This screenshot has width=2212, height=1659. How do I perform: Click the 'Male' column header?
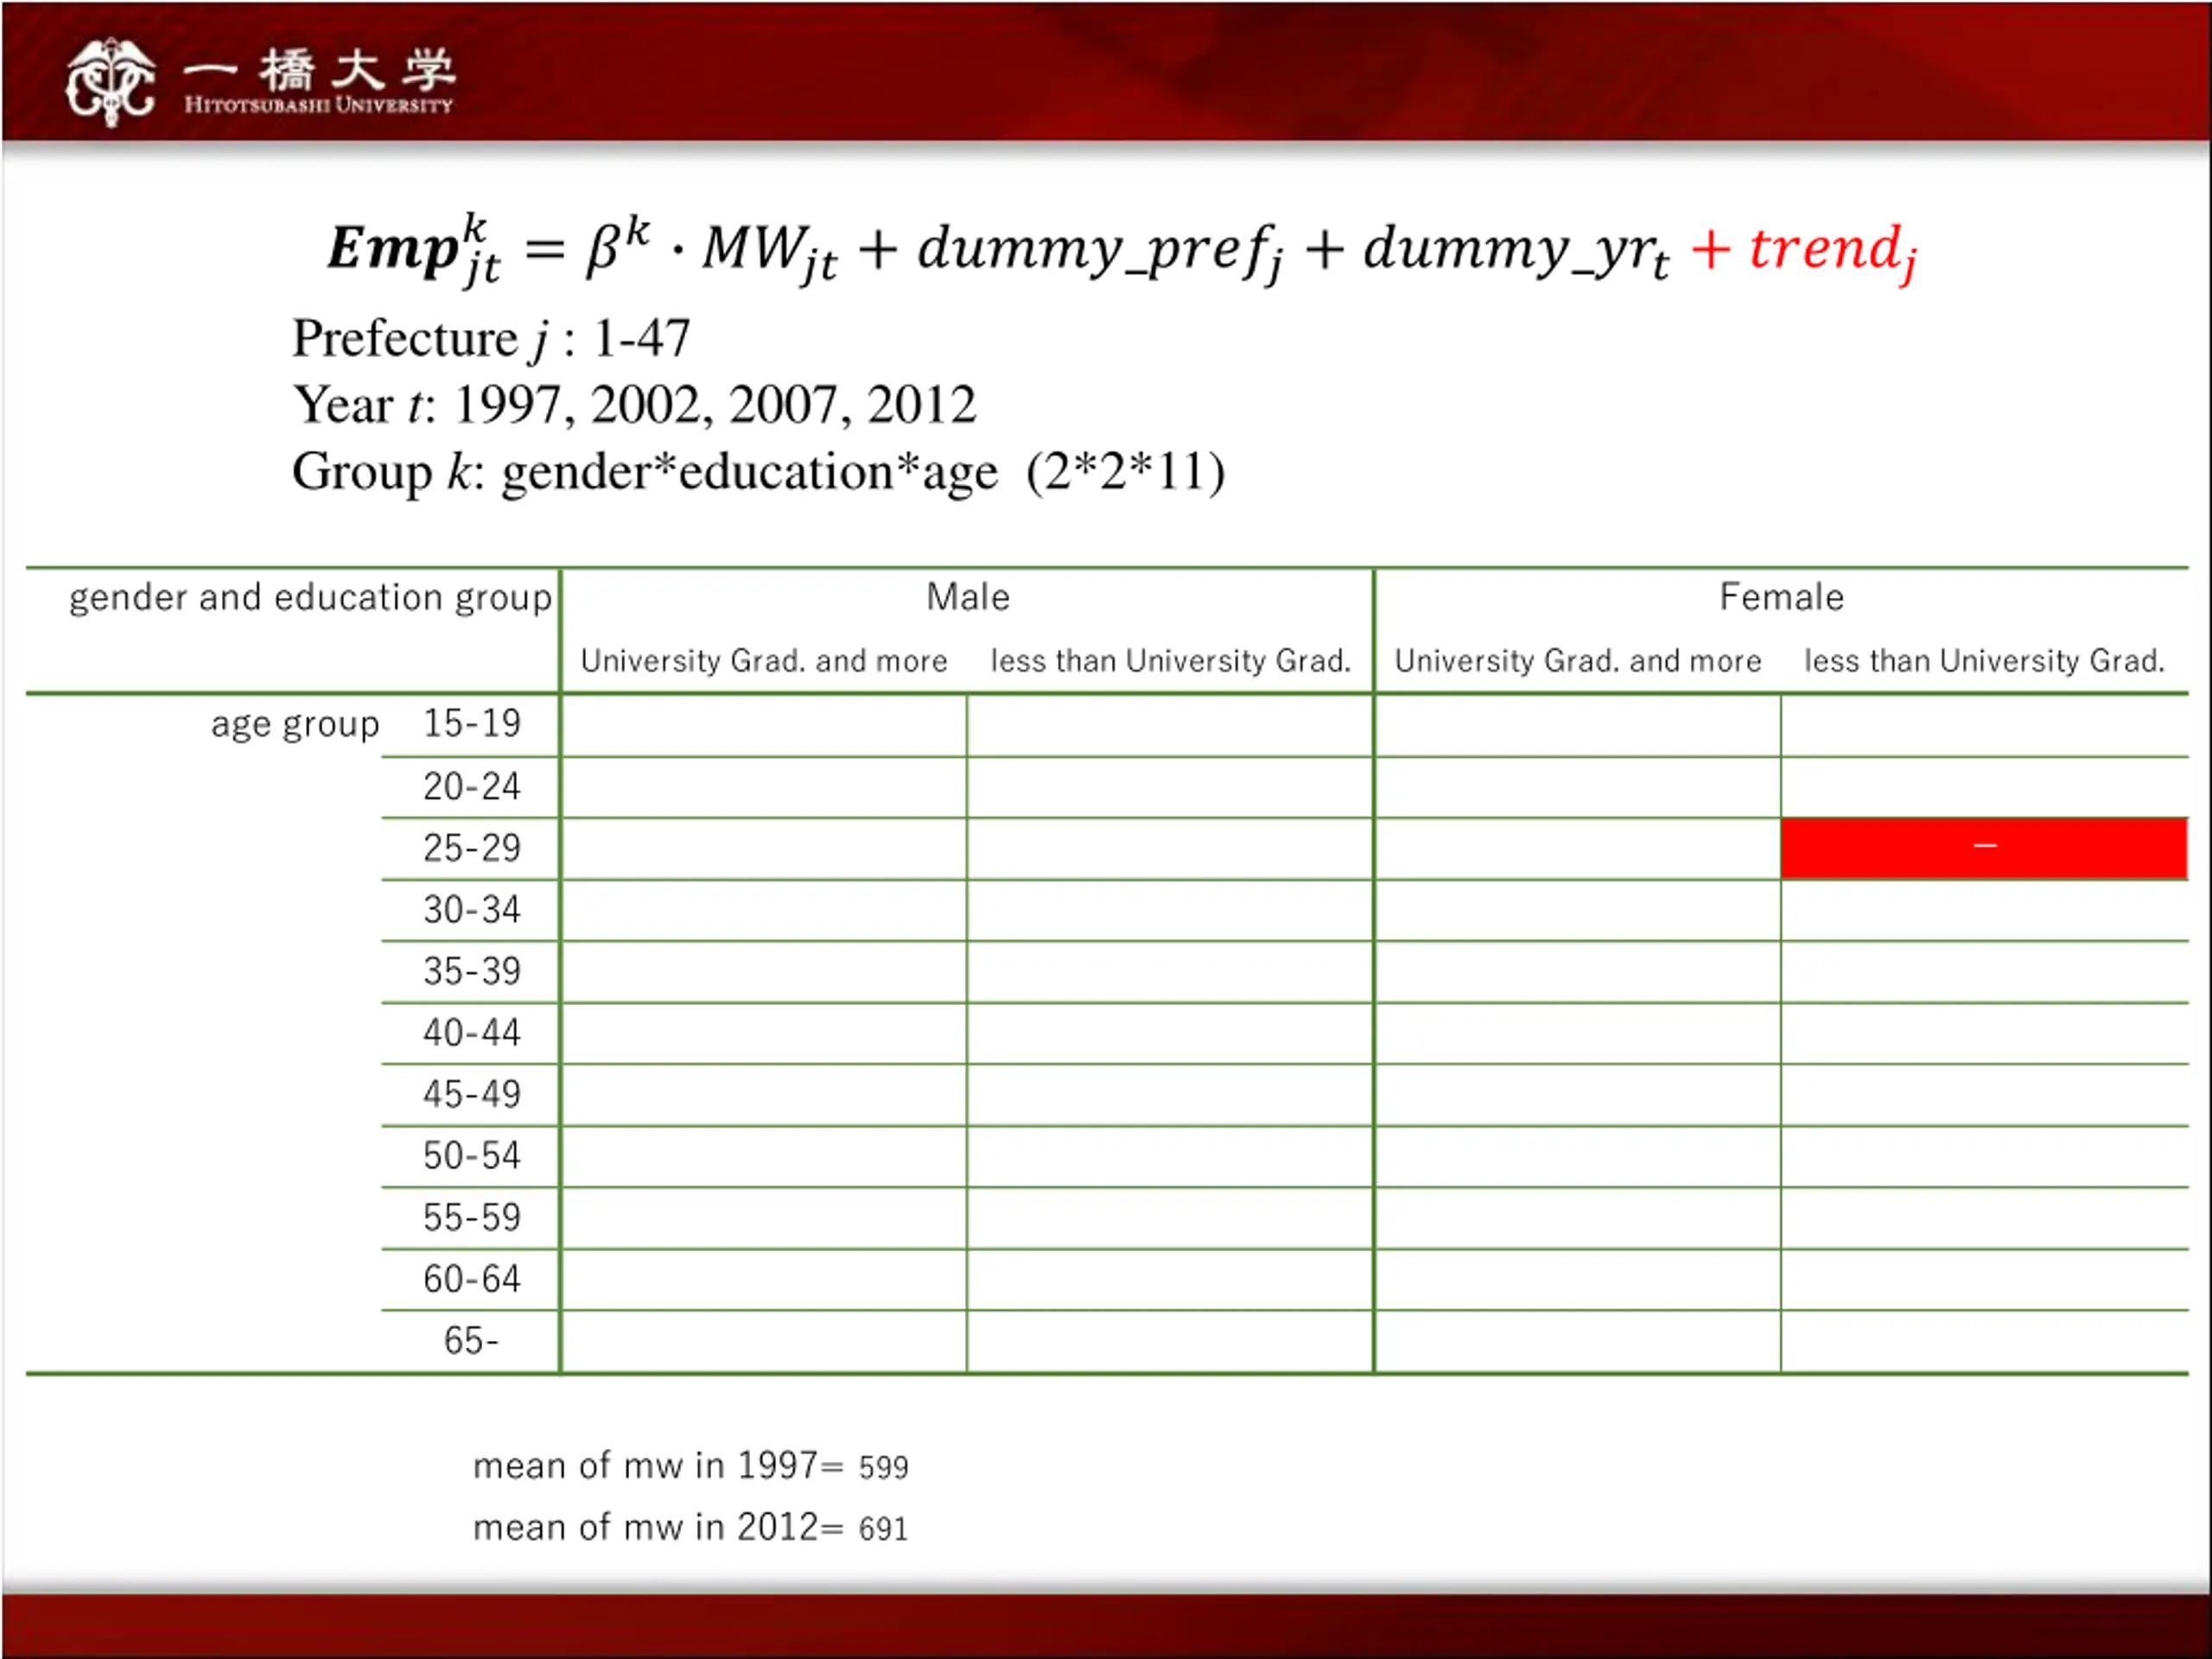click(x=968, y=597)
